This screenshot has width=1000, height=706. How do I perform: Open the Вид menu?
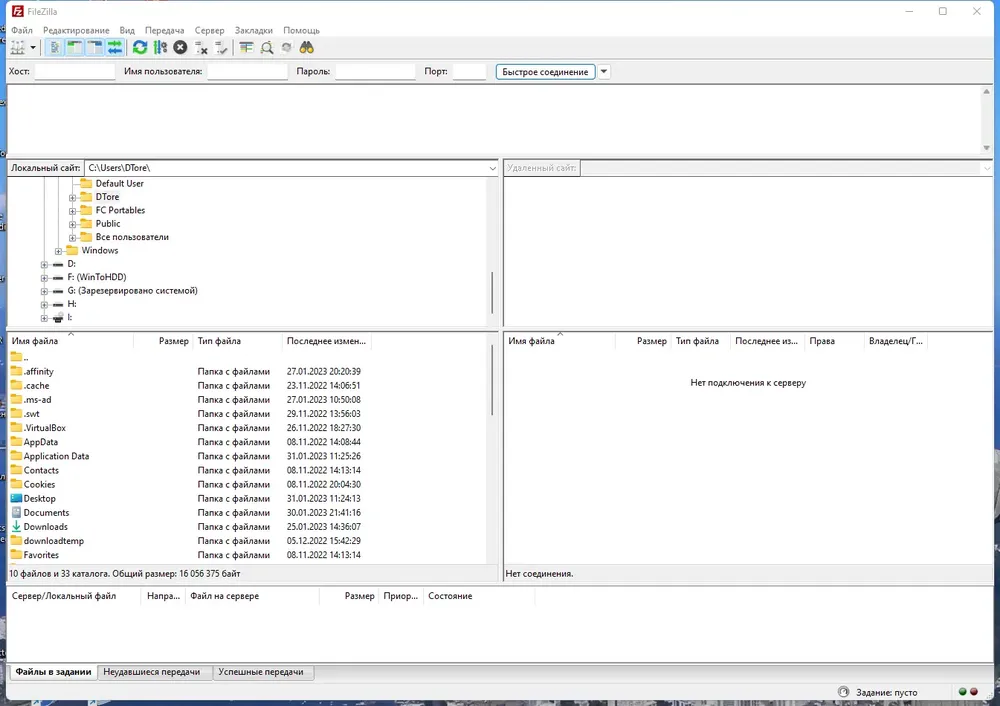(127, 30)
